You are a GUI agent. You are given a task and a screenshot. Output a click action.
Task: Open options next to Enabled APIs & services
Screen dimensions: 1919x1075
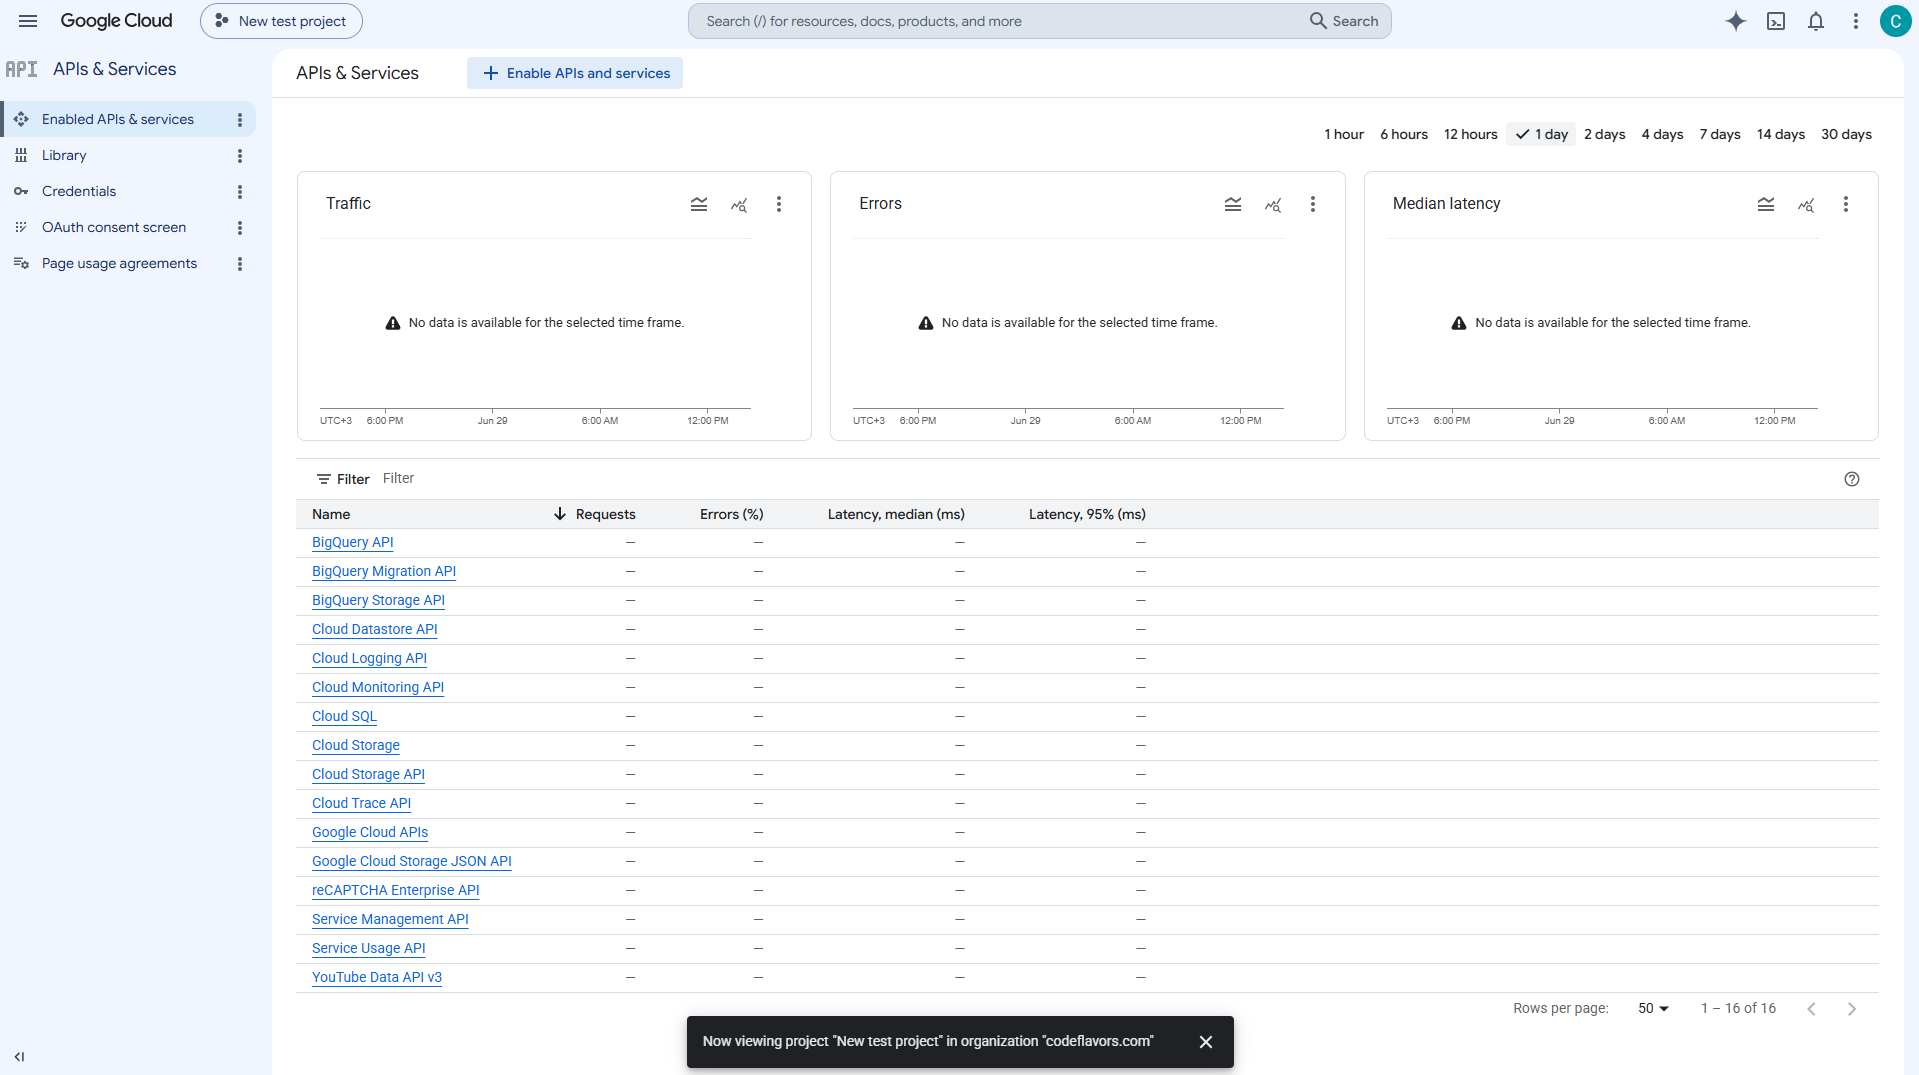(x=240, y=120)
